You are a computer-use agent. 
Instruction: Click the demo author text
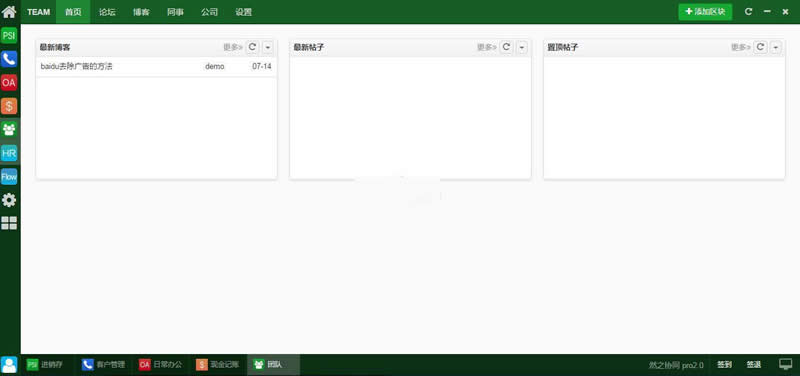point(214,66)
